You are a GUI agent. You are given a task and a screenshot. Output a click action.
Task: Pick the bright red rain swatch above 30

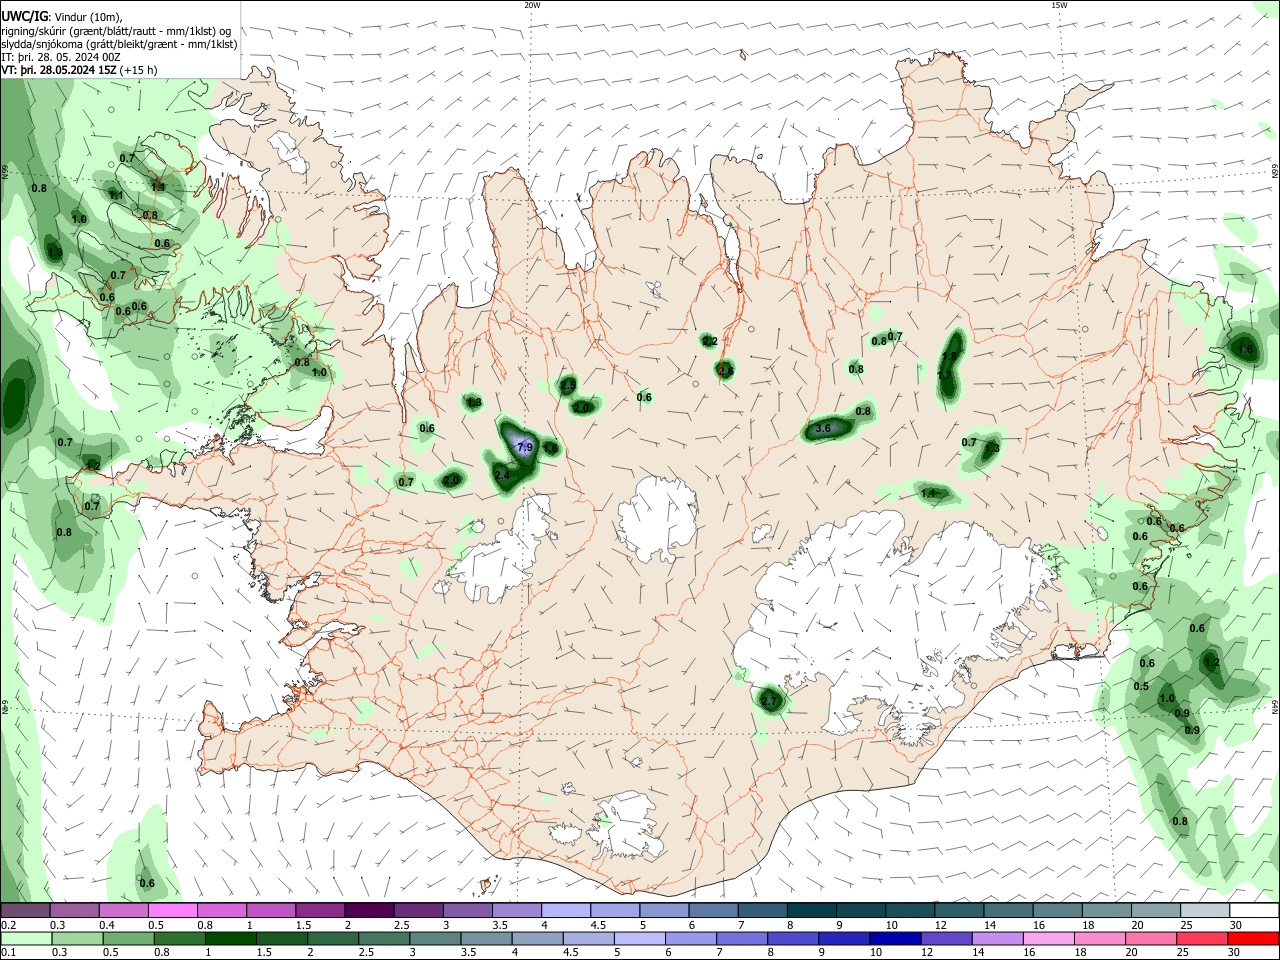1252,939
